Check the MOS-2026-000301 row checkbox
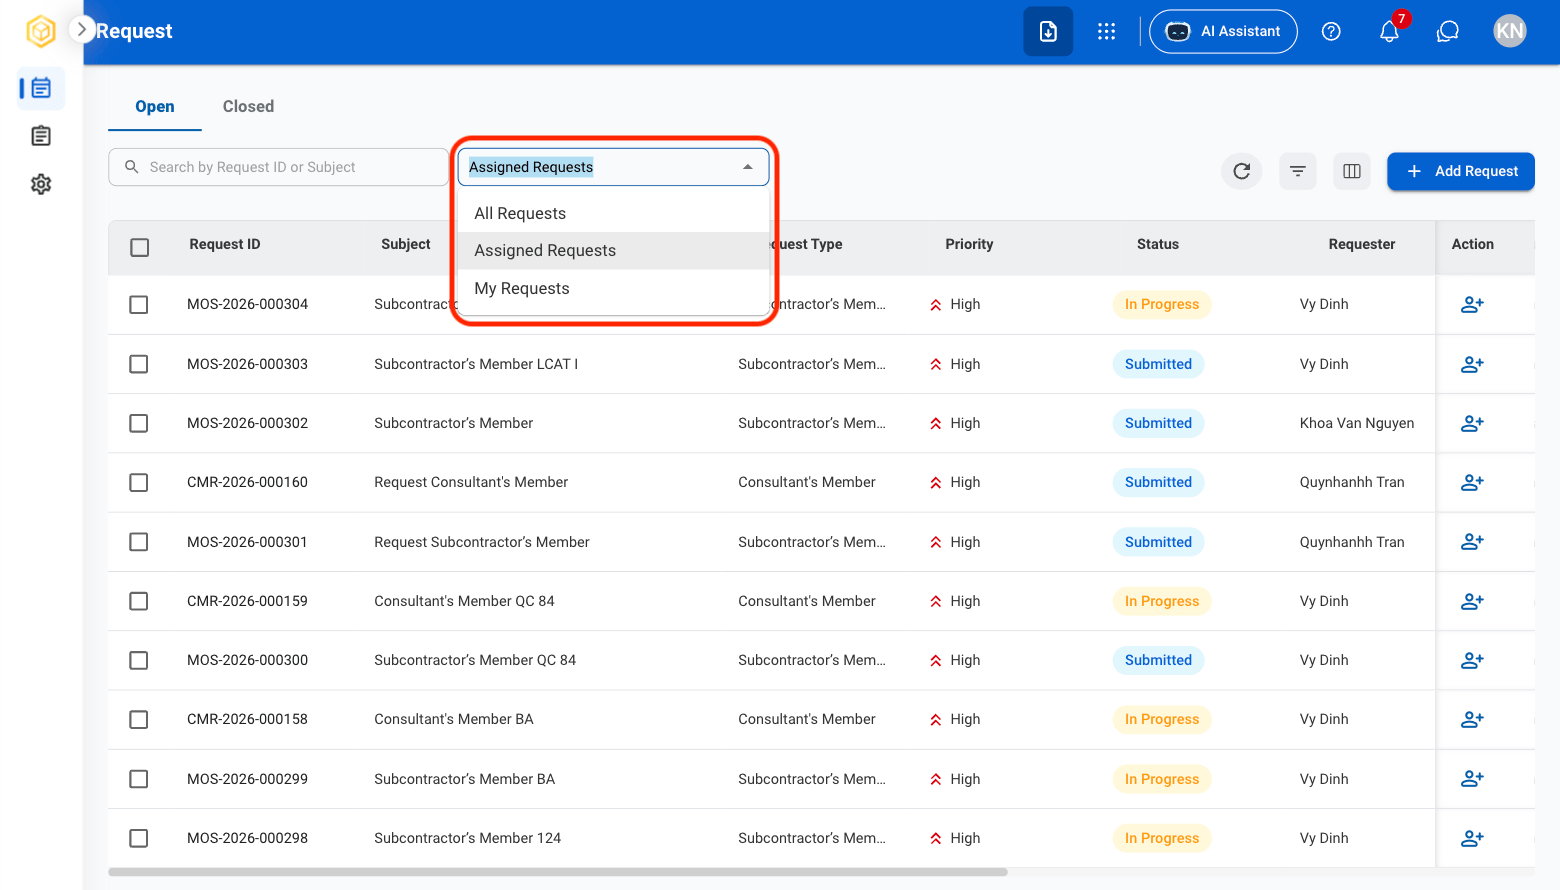Image resolution: width=1560 pixels, height=890 pixels. coord(139,542)
